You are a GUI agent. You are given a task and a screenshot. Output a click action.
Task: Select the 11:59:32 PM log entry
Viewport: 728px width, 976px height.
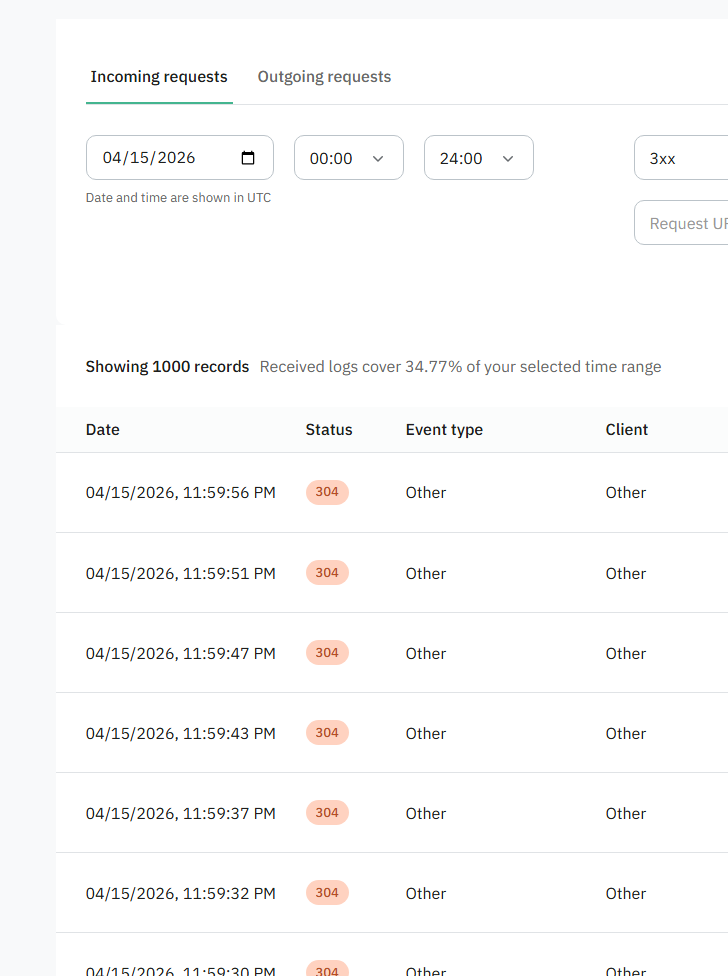pyautogui.click(x=180, y=893)
